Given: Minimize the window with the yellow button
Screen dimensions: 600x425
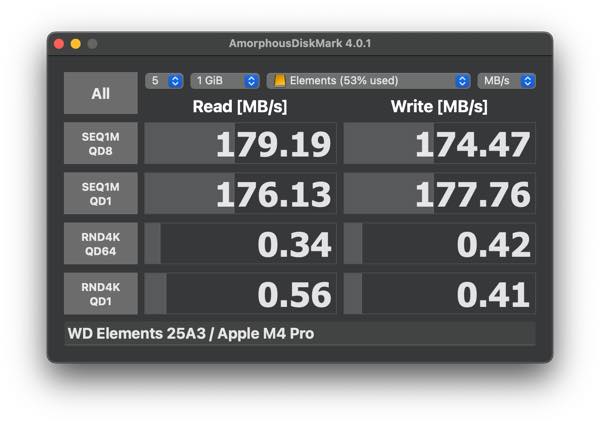Looking at the screenshot, I should [x=76, y=44].
